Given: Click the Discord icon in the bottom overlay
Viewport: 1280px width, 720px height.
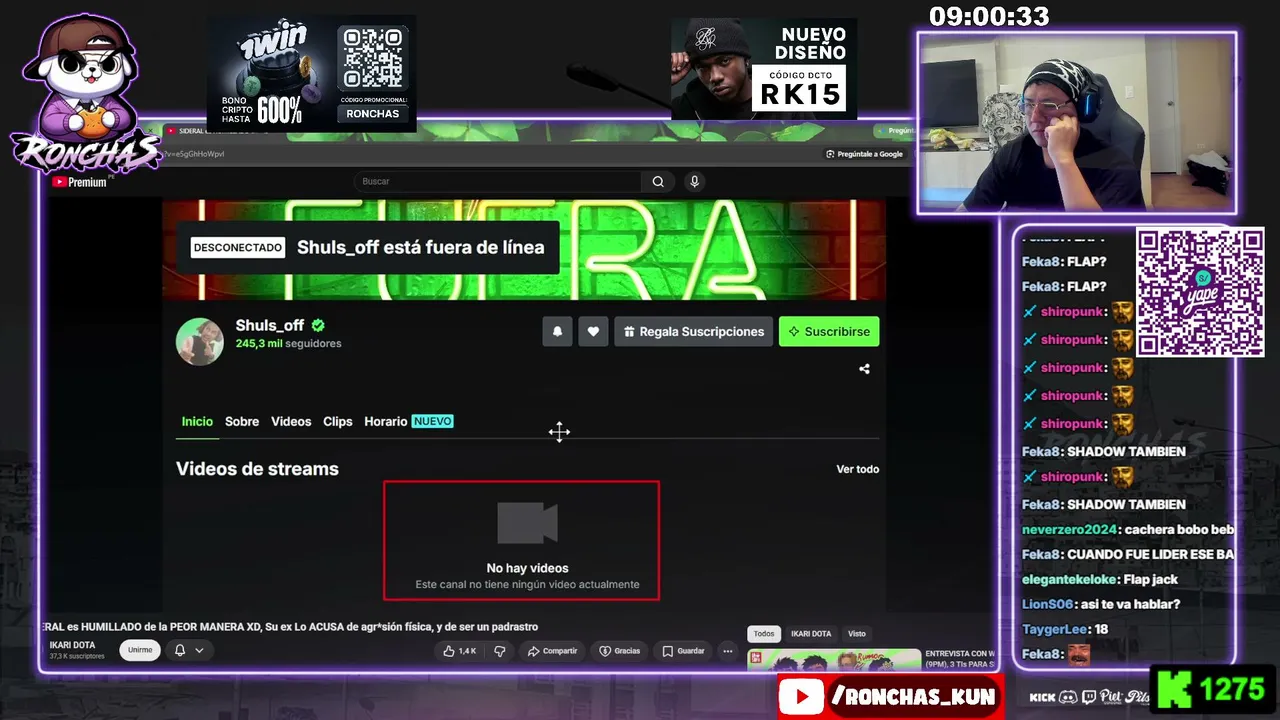Looking at the screenshot, I should (x=1069, y=697).
